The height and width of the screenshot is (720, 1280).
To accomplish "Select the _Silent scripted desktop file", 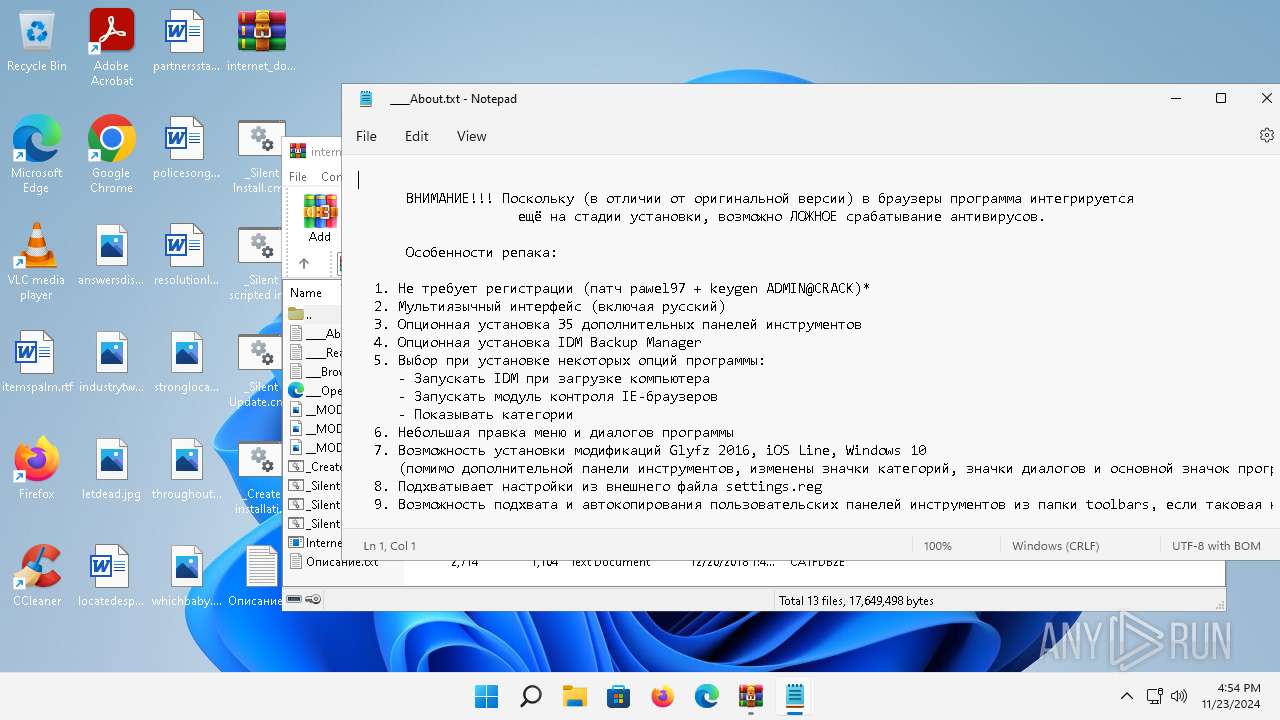I will 258,262.
